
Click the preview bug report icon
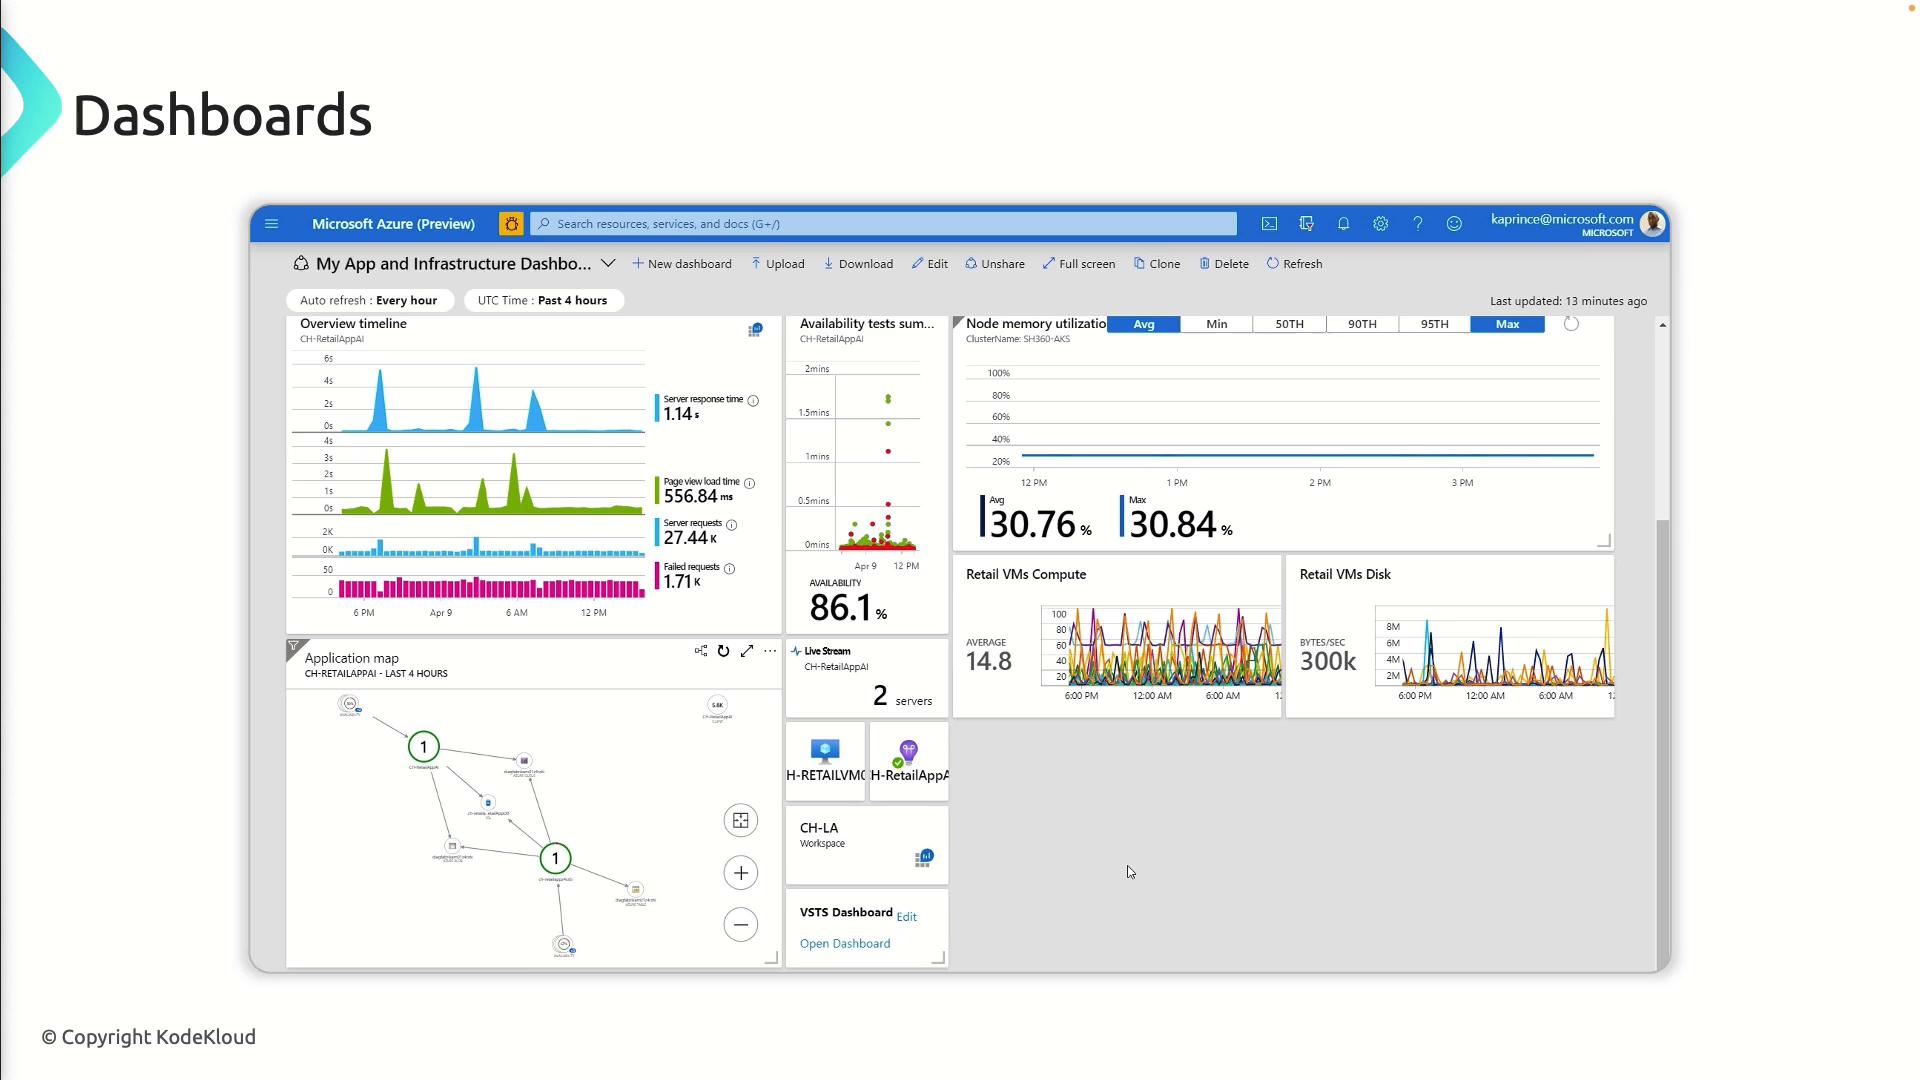511,224
